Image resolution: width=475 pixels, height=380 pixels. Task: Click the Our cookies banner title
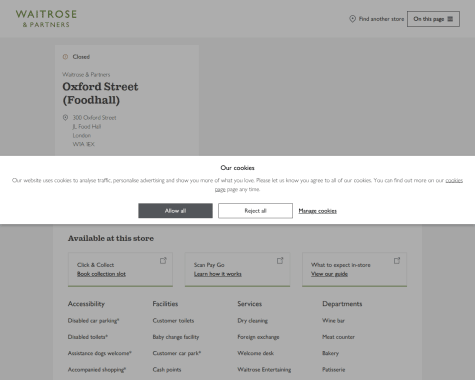point(237,168)
